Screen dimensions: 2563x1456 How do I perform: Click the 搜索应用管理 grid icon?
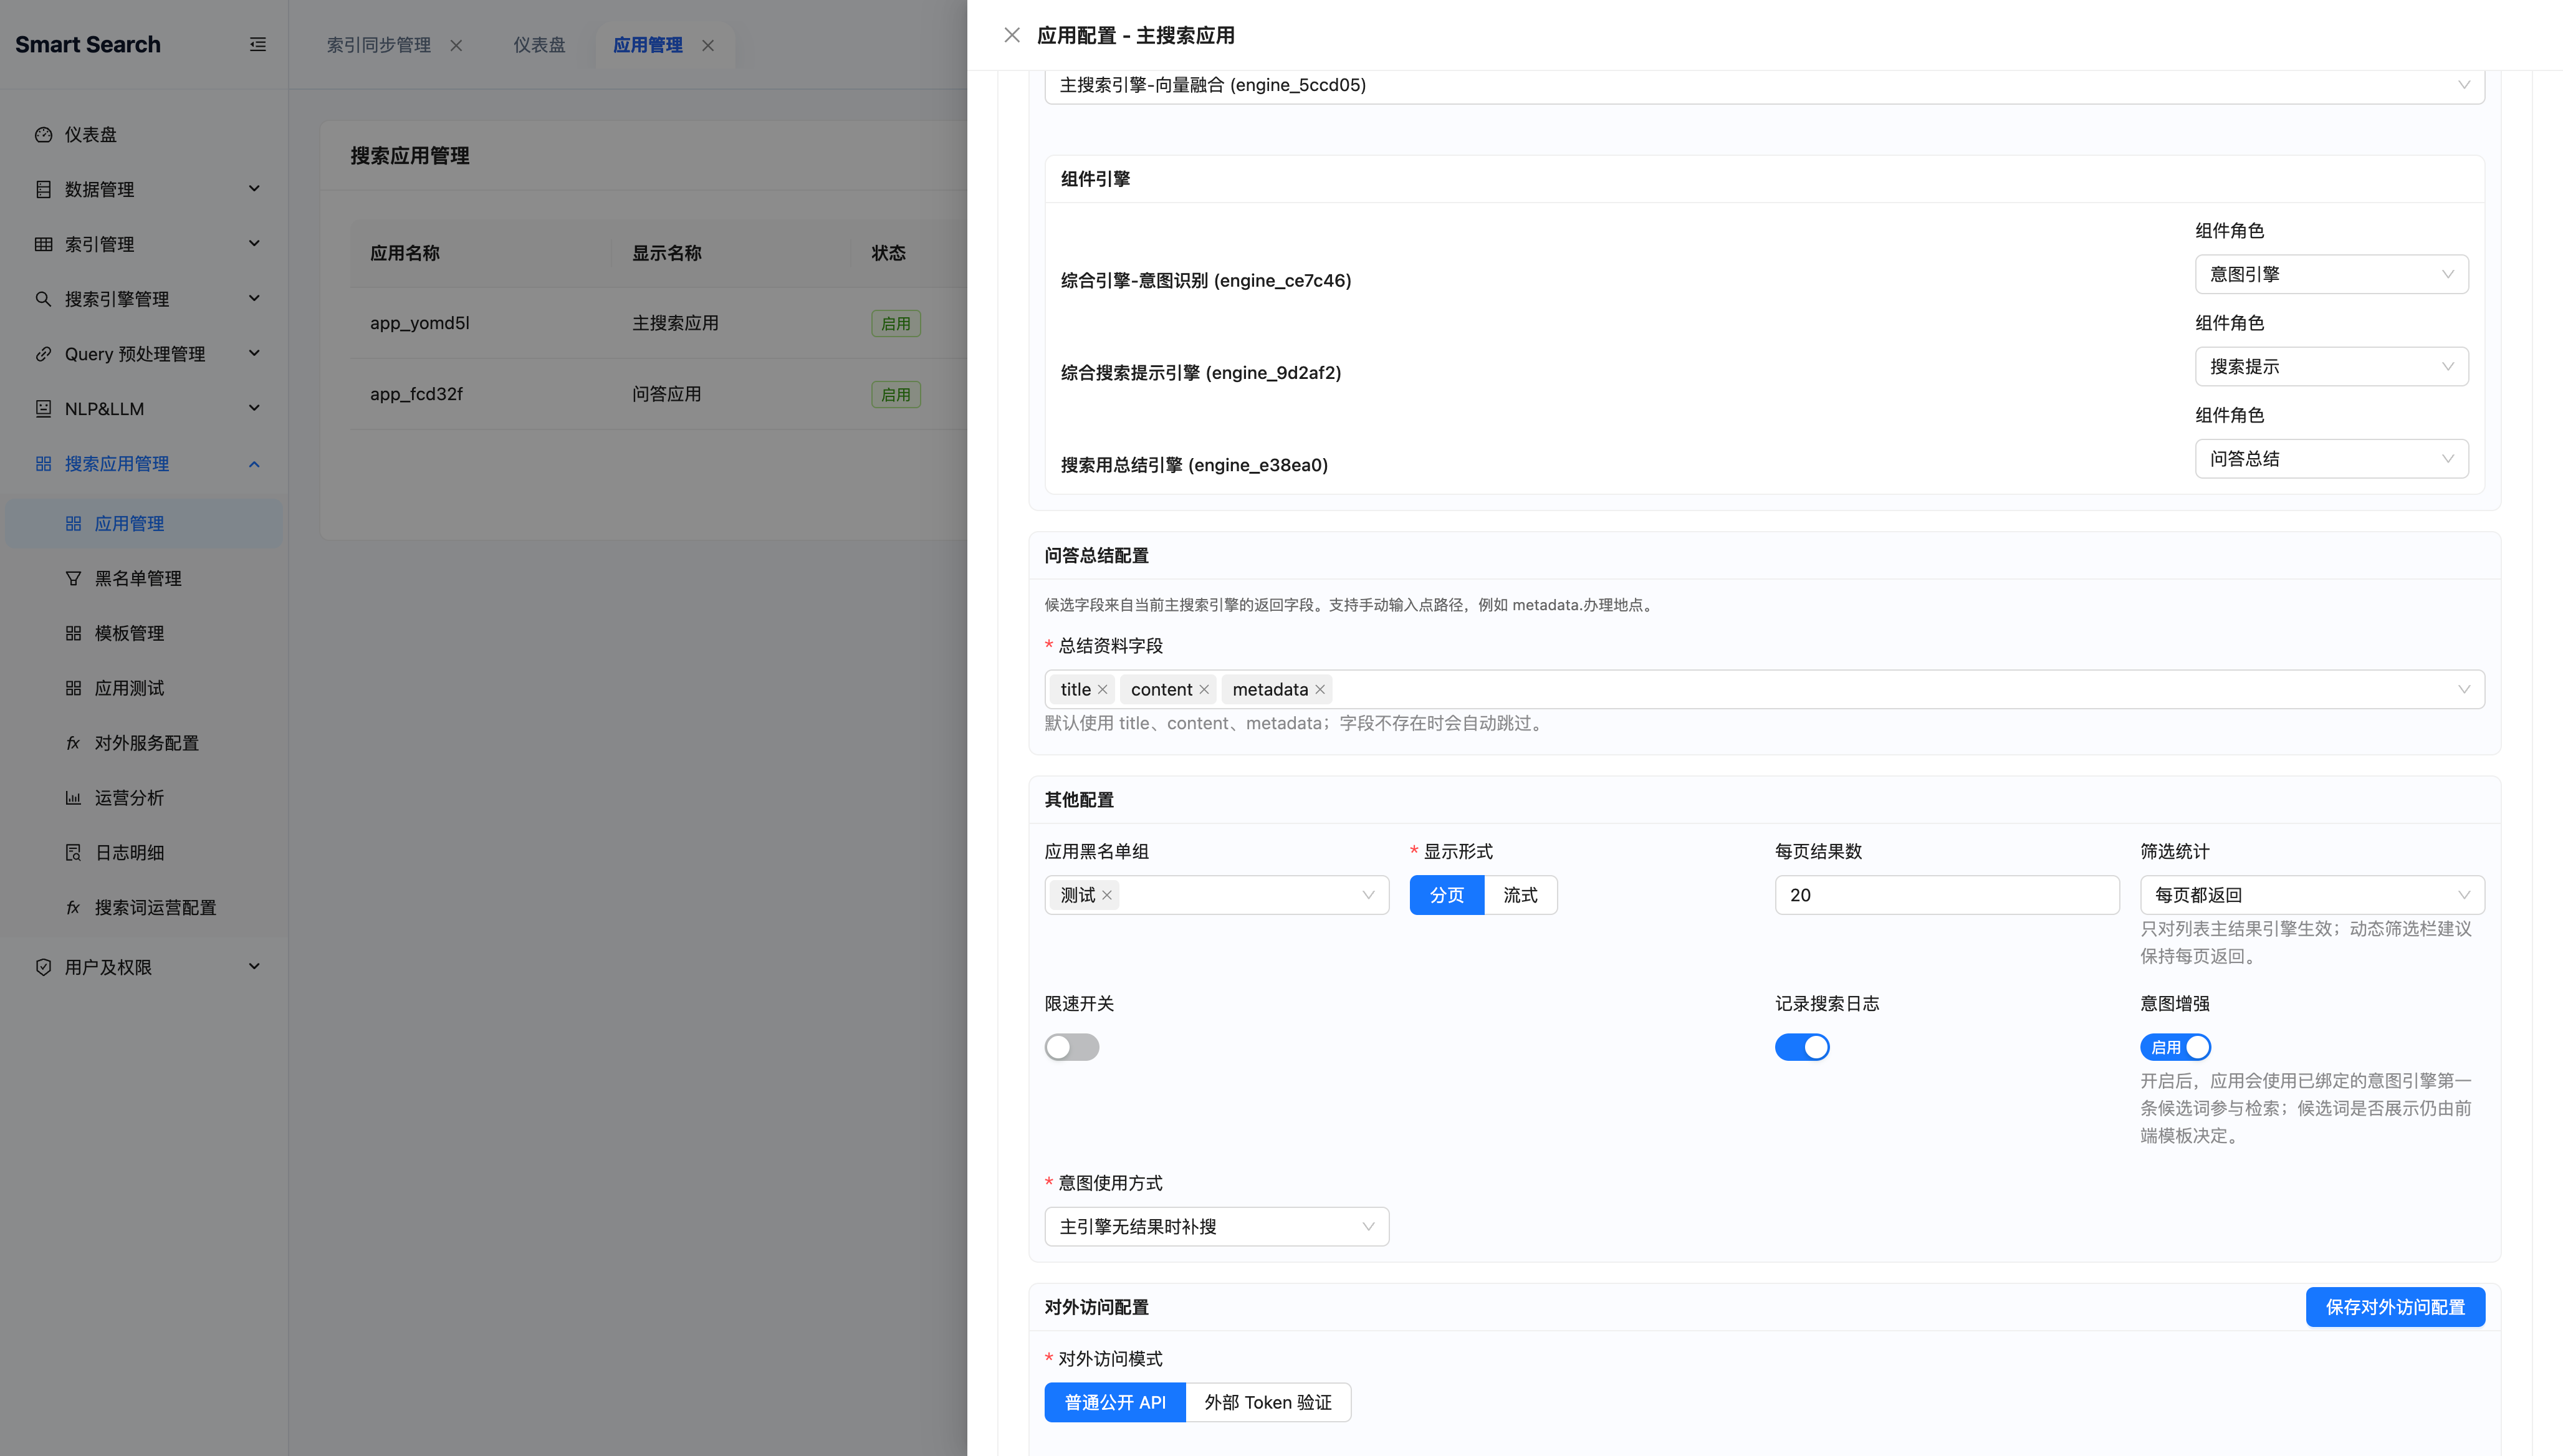click(43, 464)
